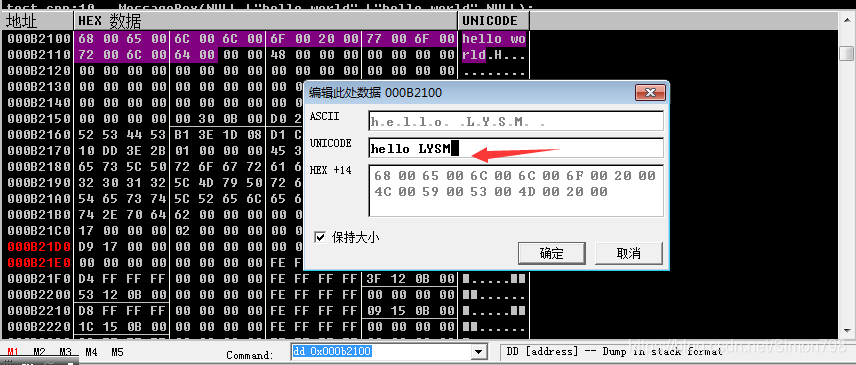Select address row 000B2210

click(39, 310)
